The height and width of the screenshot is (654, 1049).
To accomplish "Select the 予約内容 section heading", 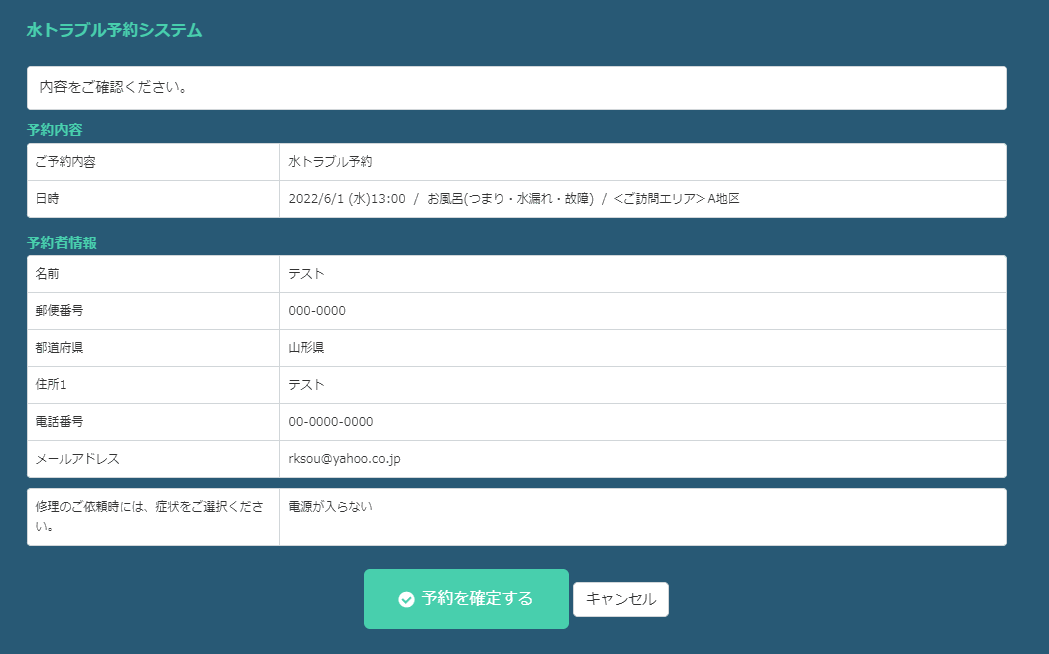I will tap(54, 130).
